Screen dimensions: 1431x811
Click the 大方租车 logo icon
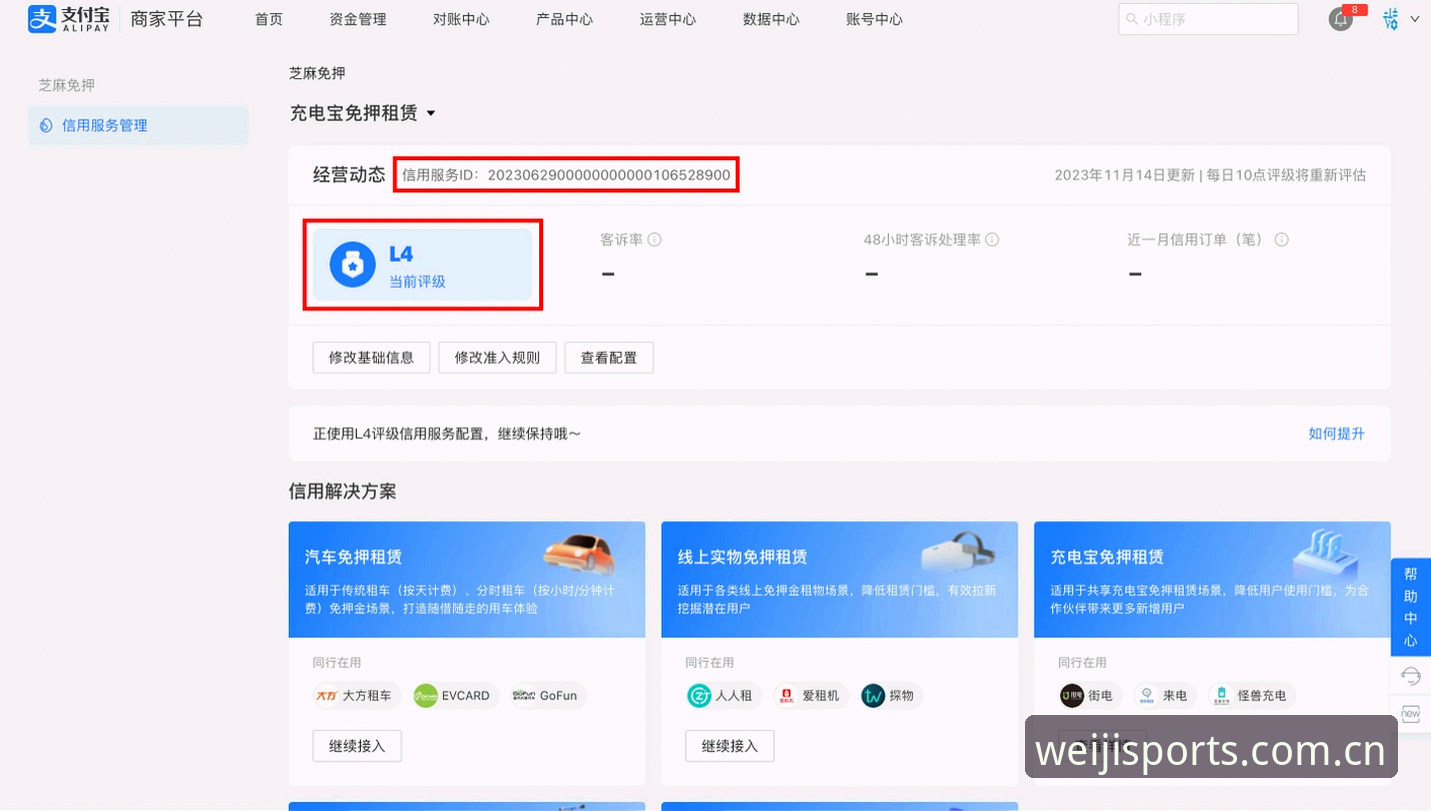327,695
